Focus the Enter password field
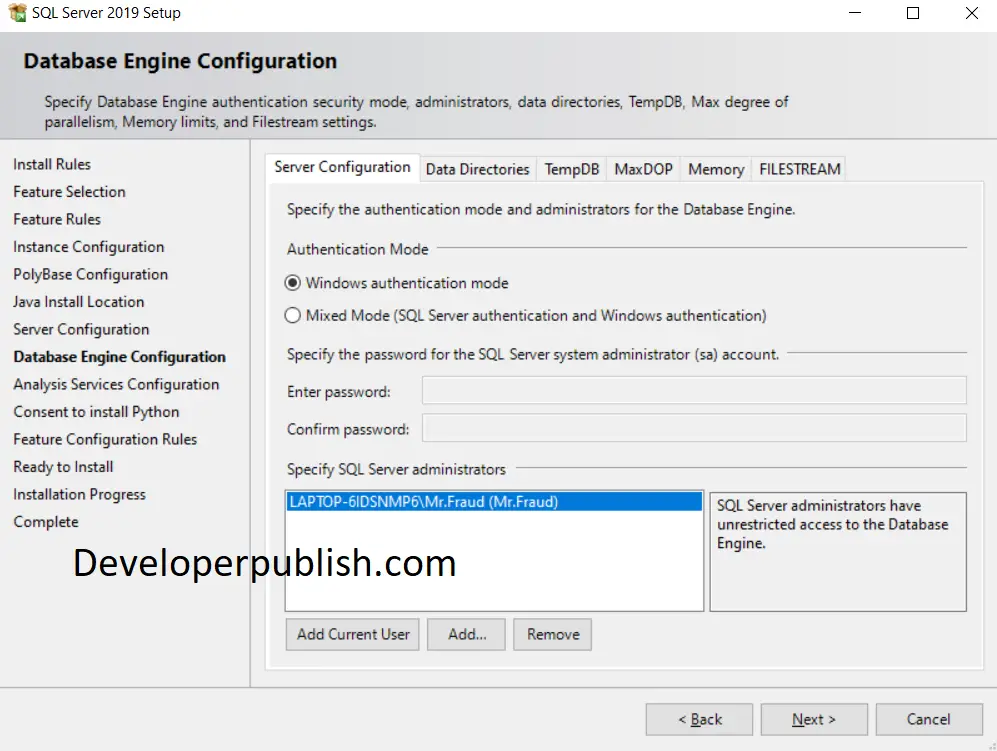This screenshot has width=997, height=751. pyautogui.click(x=694, y=390)
